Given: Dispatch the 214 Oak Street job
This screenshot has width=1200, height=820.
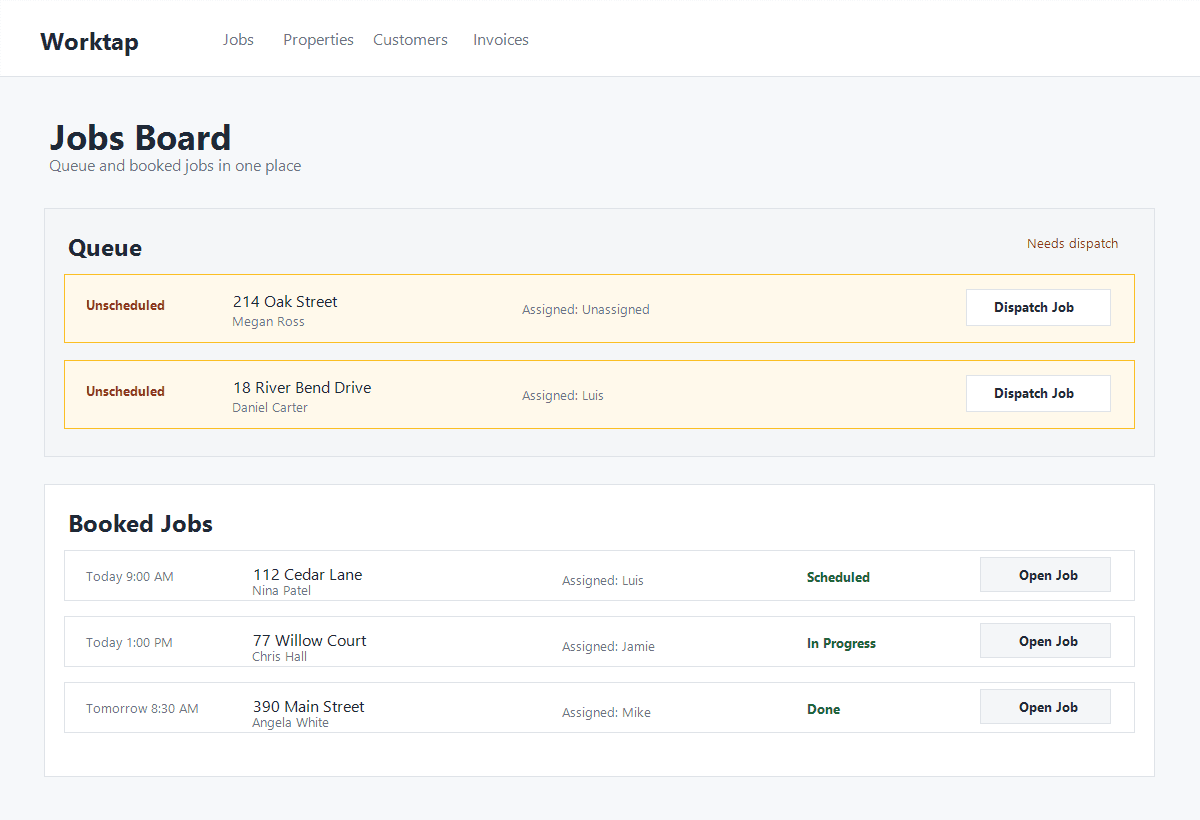Looking at the screenshot, I should click(x=1038, y=307).
